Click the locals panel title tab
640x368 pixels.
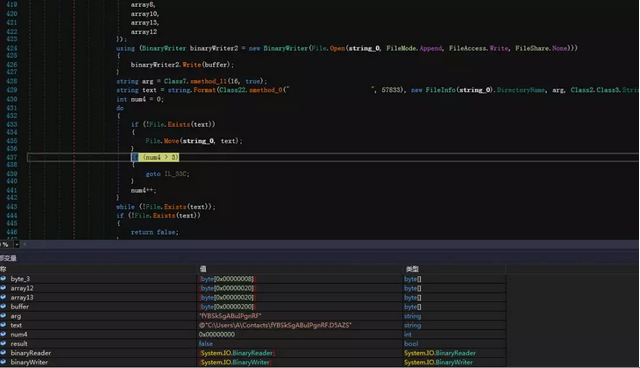(8, 258)
